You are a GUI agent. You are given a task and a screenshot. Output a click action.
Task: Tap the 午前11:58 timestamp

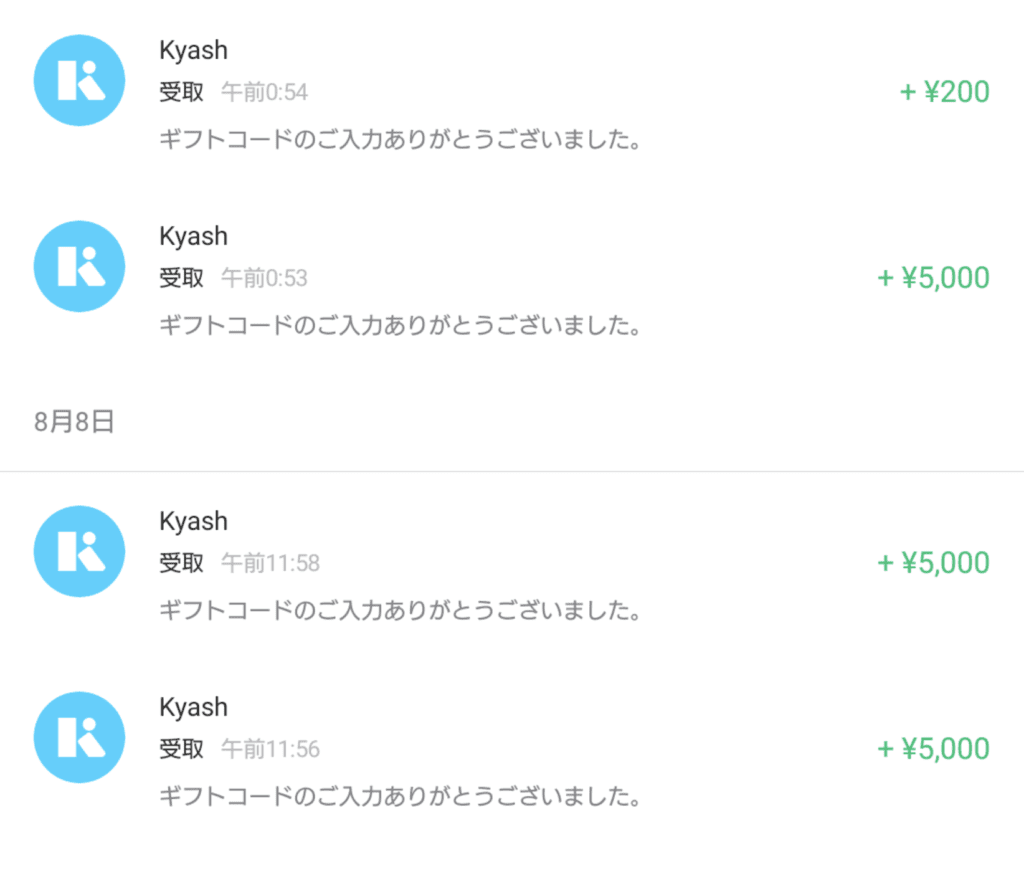[270, 563]
